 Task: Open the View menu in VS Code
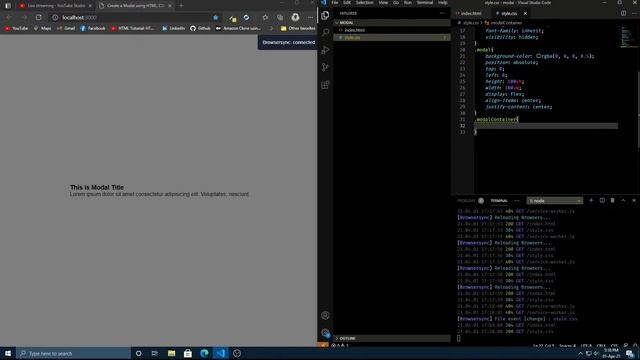point(383,2)
